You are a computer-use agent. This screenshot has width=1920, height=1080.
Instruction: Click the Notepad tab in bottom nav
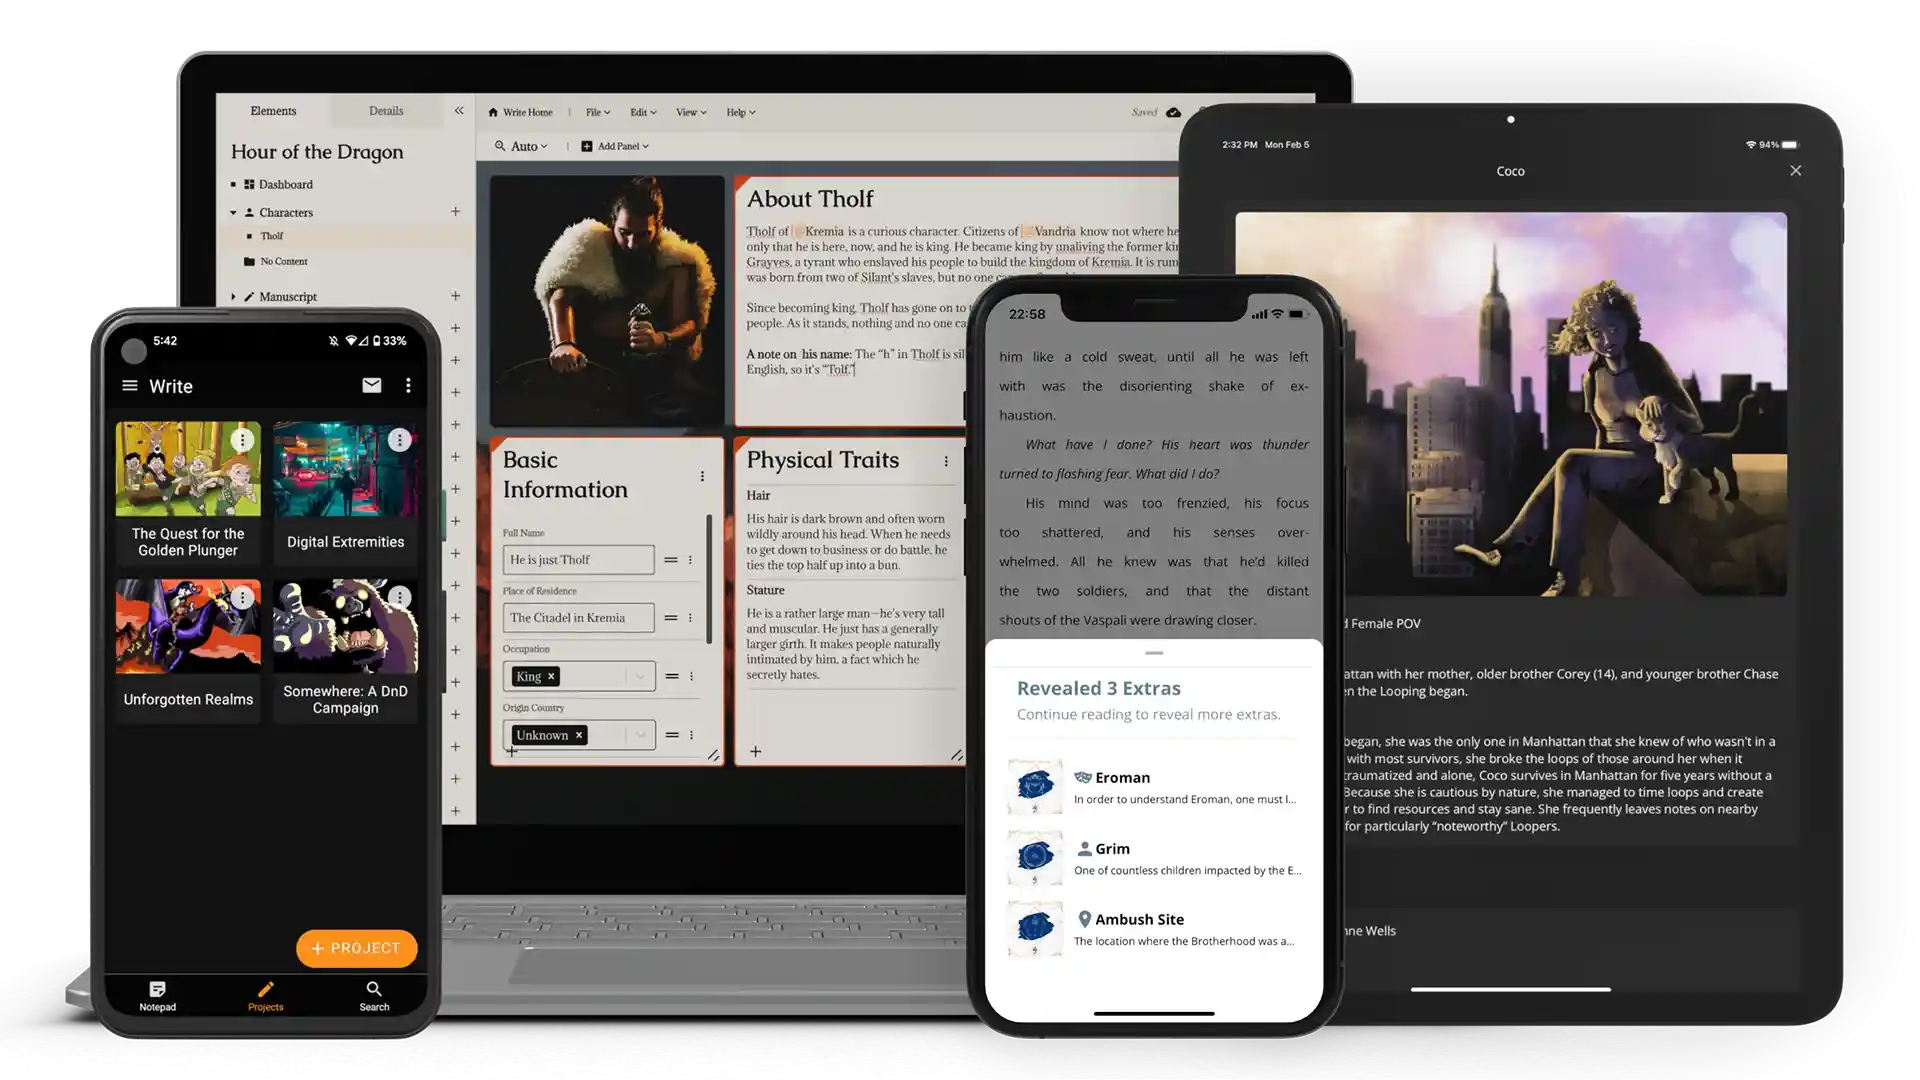[x=156, y=996]
